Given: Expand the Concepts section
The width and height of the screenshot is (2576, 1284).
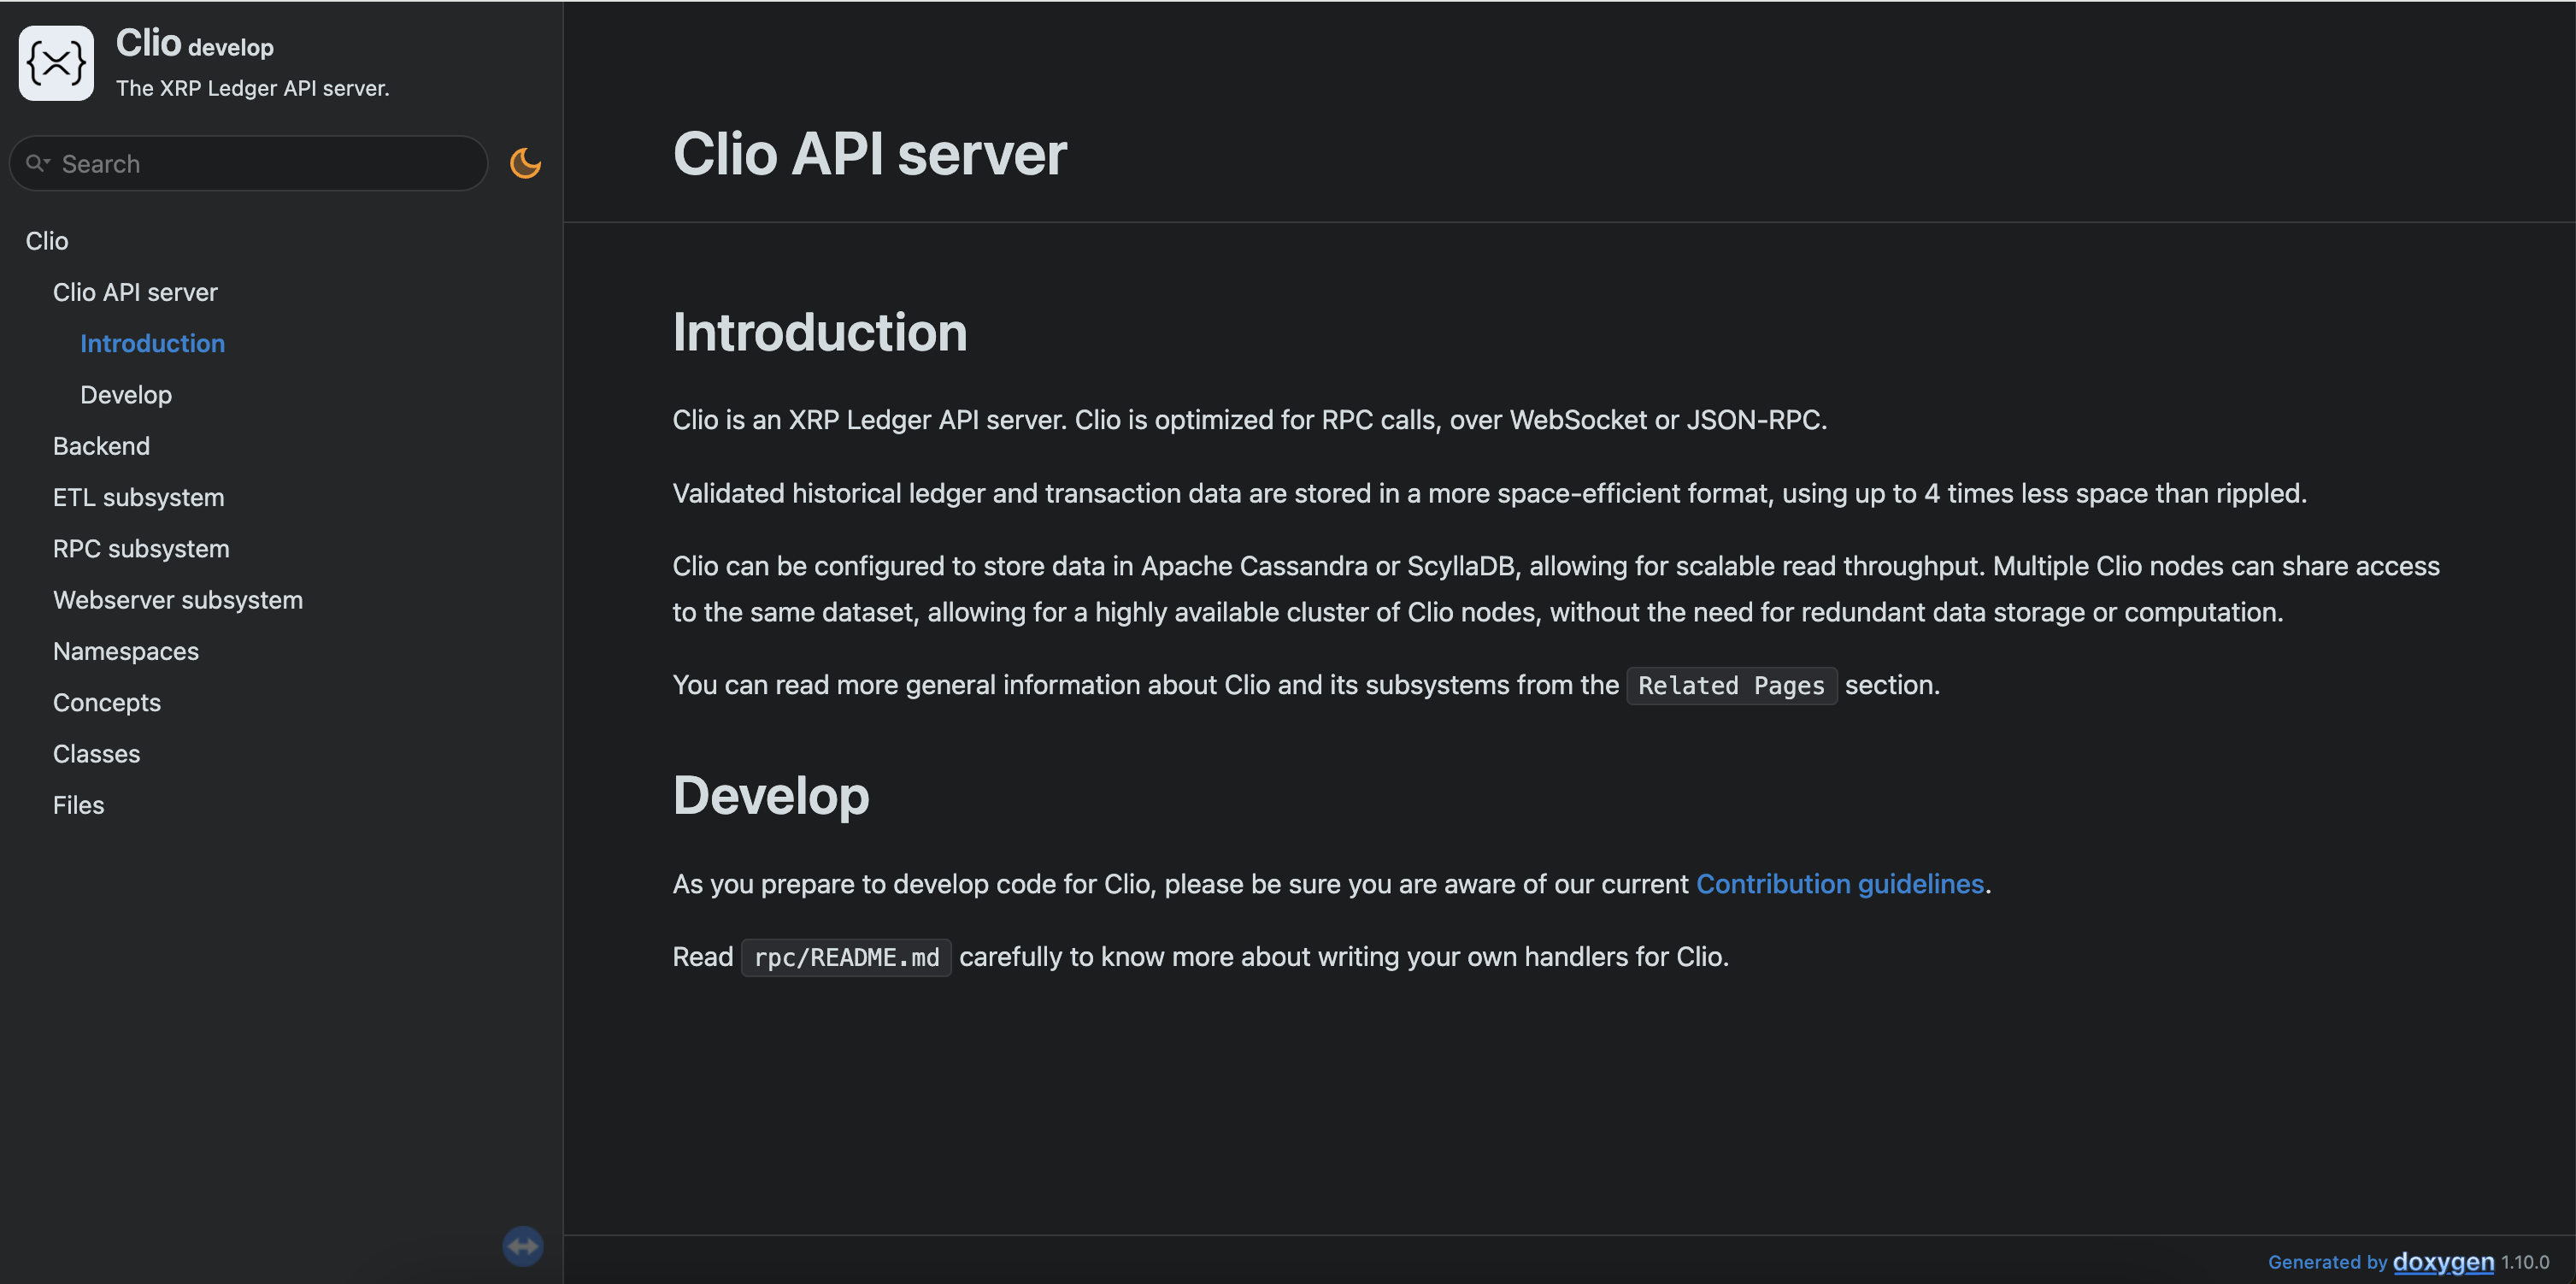Looking at the screenshot, I should coord(107,702).
